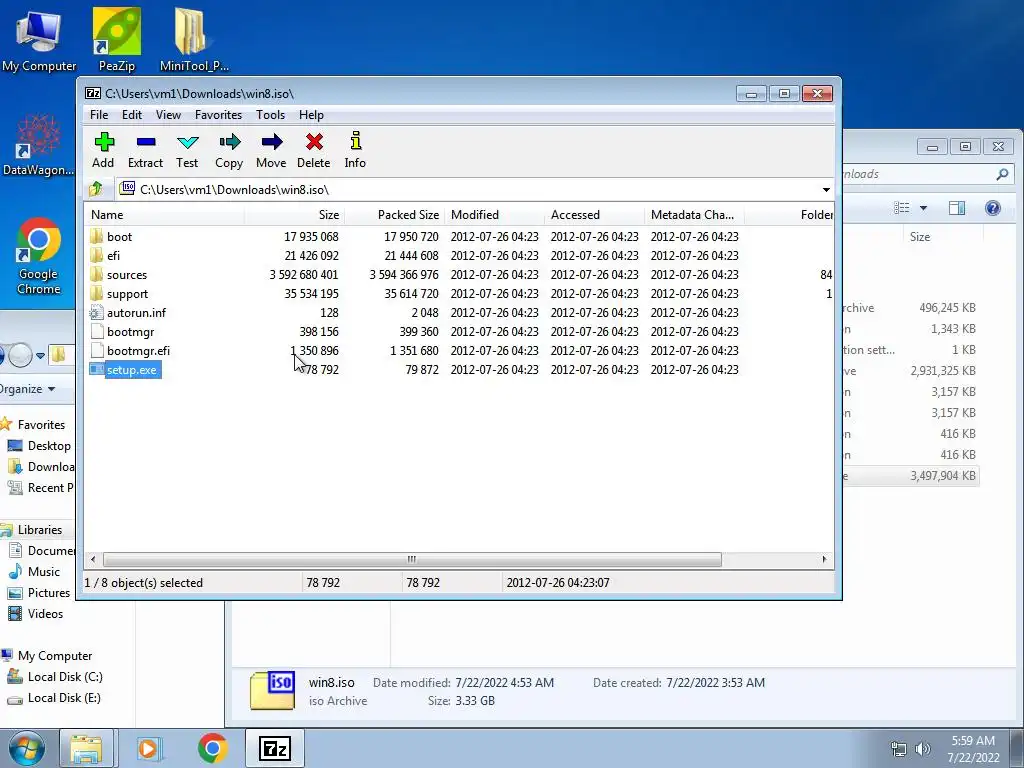Open the Favorites menu in 7-Zip
The image size is (1024, 768).
point(219,115)
